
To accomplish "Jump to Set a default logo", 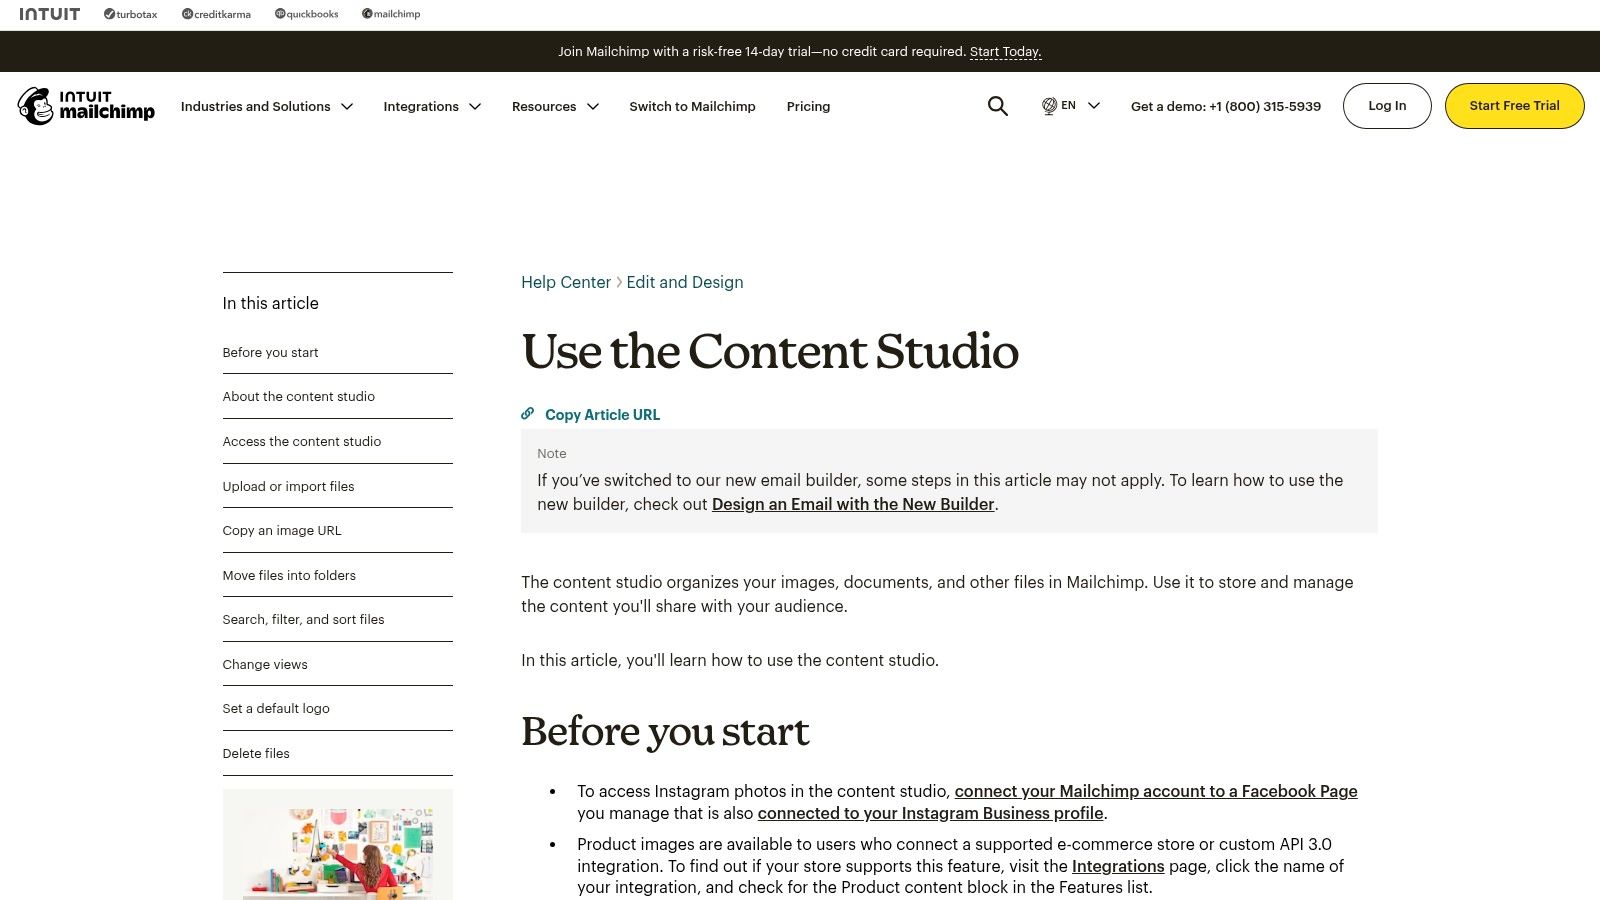I will click(x=276, y=708).
